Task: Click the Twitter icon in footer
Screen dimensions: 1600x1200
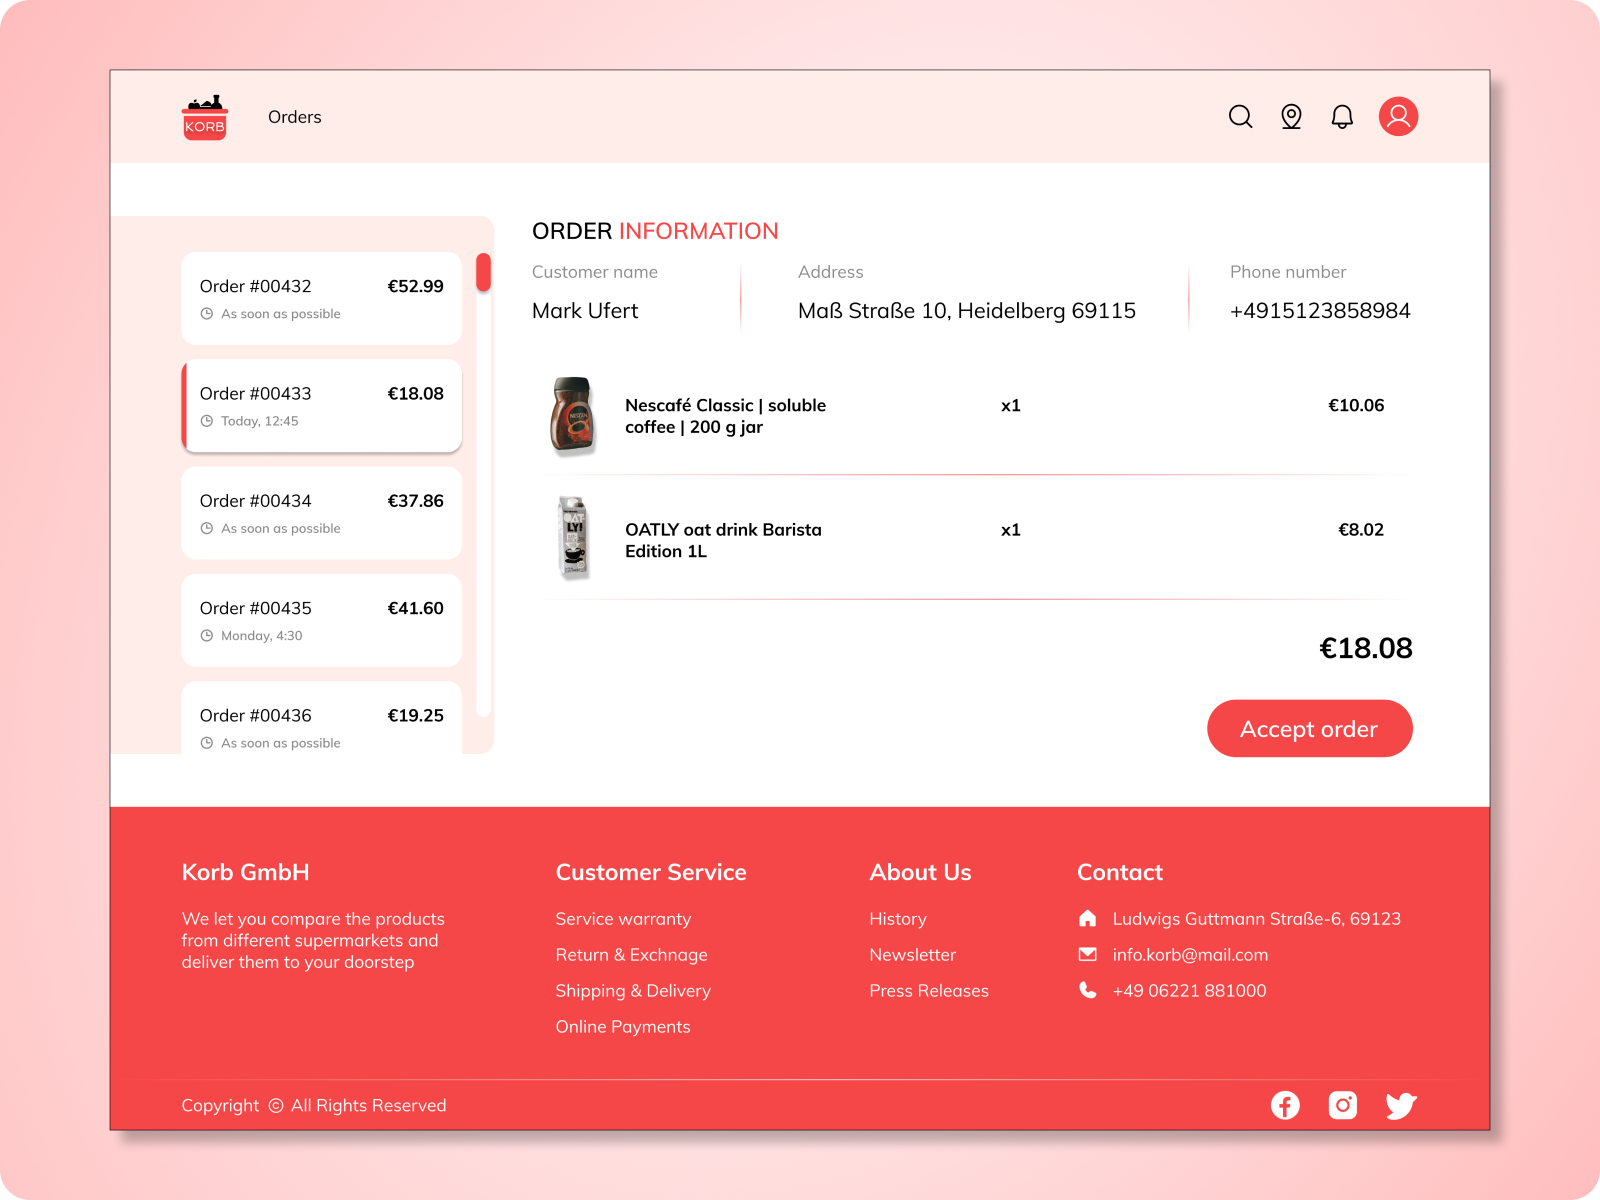Action: (1401, 1105)
